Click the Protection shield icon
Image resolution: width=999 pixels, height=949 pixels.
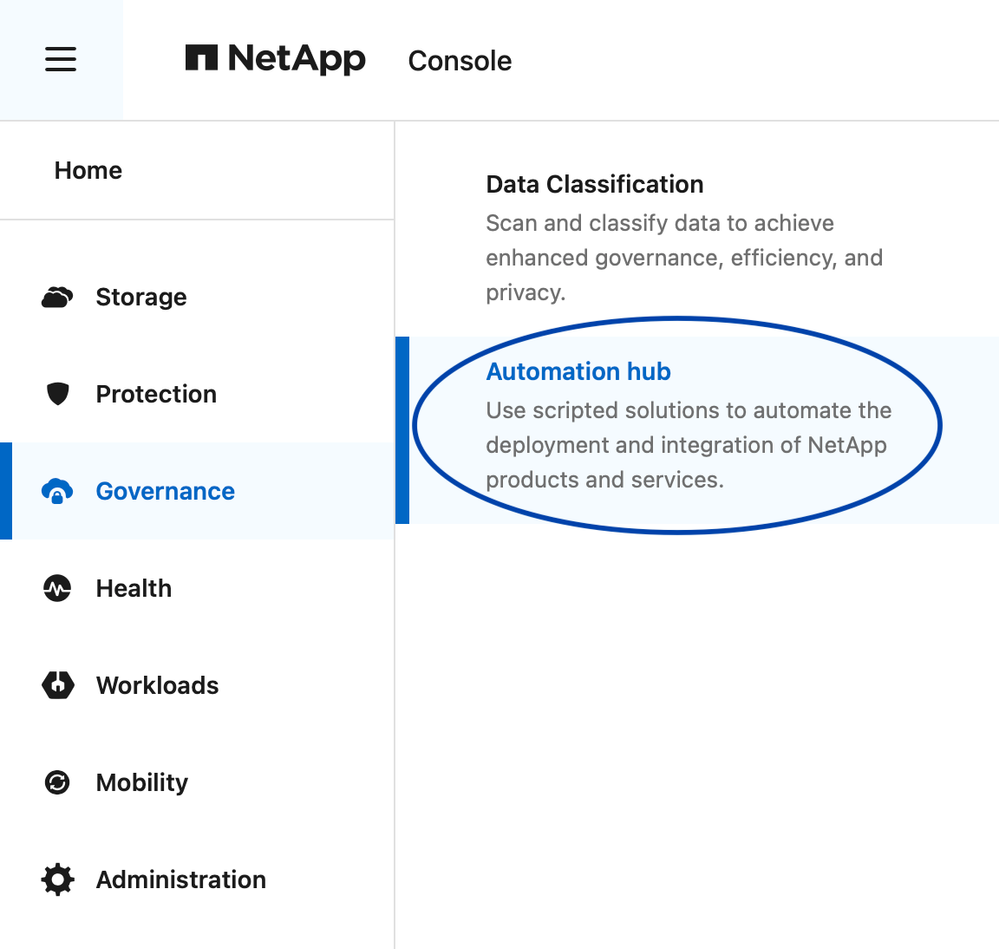58,394
